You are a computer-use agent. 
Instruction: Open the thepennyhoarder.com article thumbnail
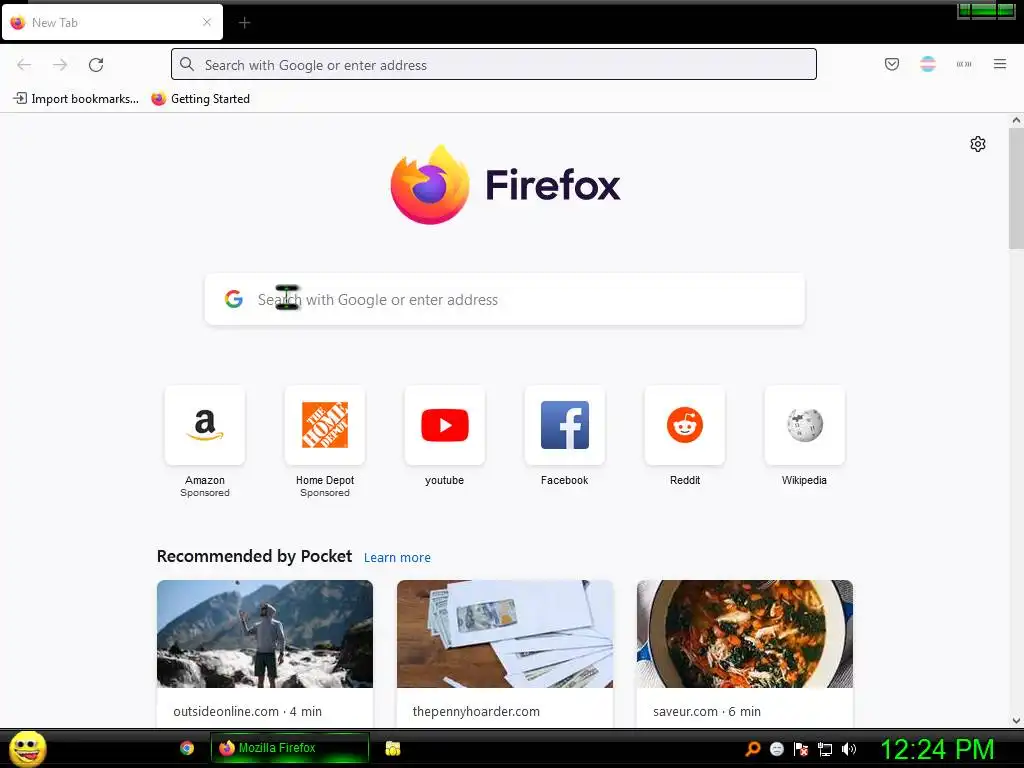(505, 633)
